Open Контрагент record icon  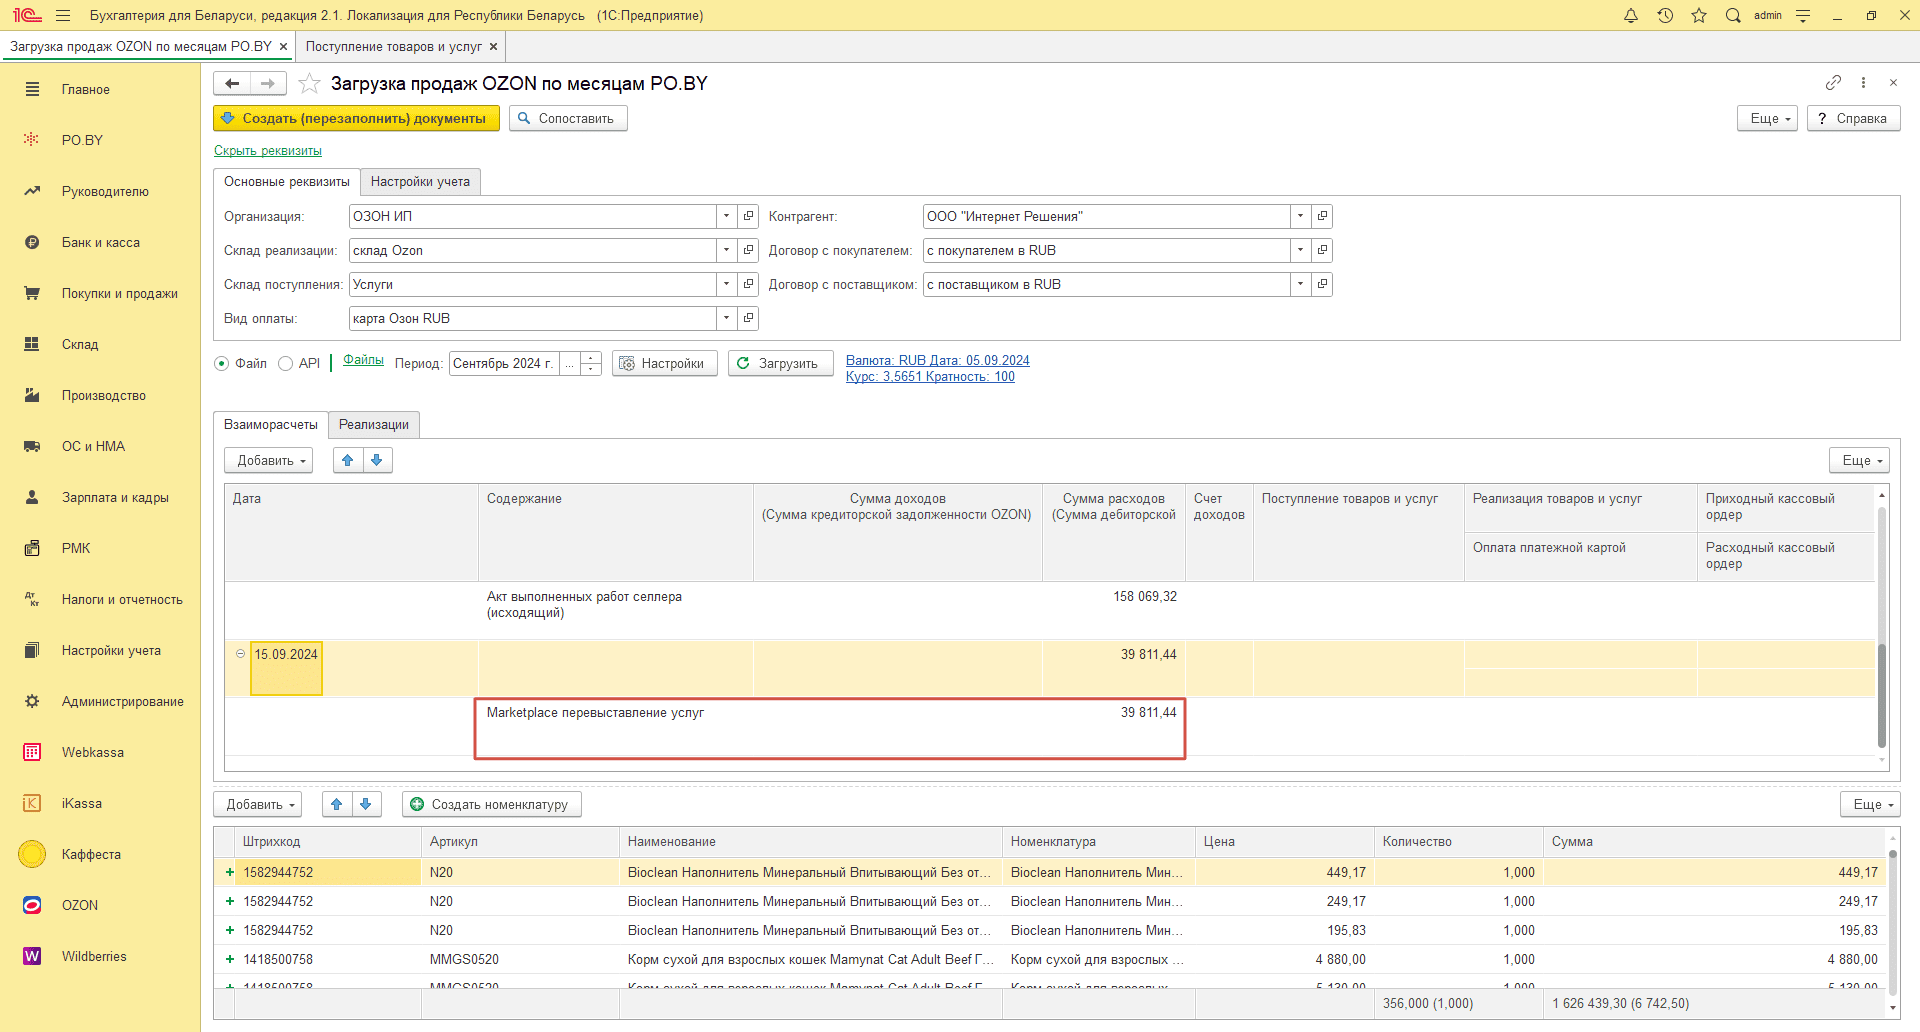(1322, 216)
